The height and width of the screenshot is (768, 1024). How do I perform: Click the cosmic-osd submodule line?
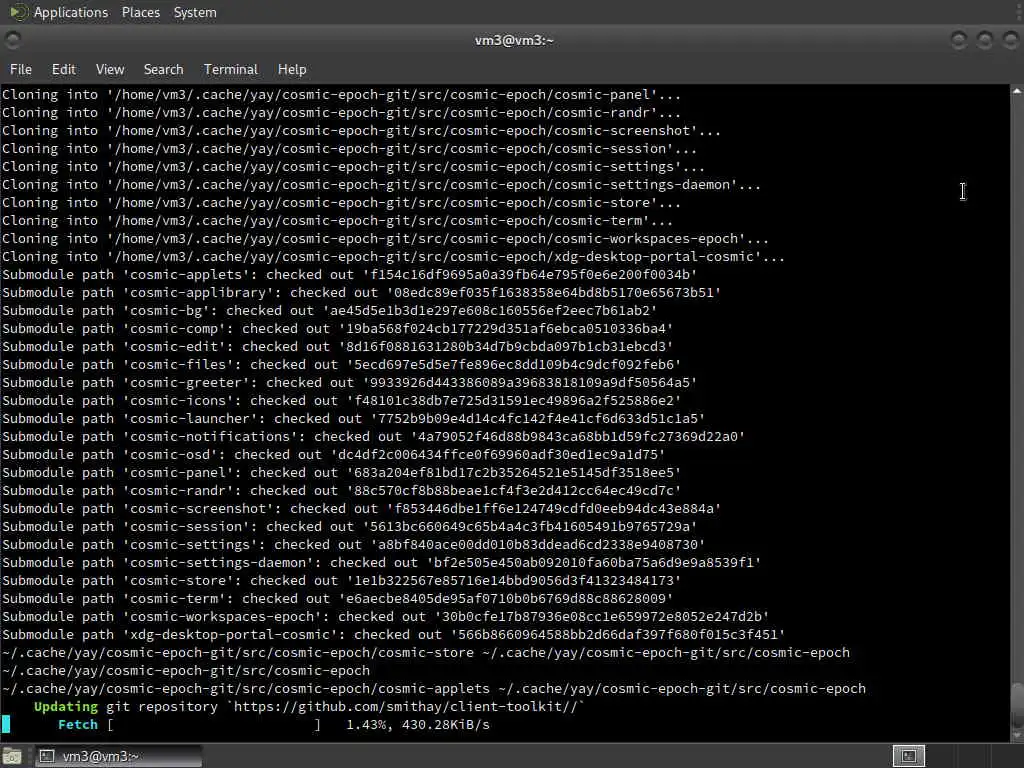(x=333, y=455)
